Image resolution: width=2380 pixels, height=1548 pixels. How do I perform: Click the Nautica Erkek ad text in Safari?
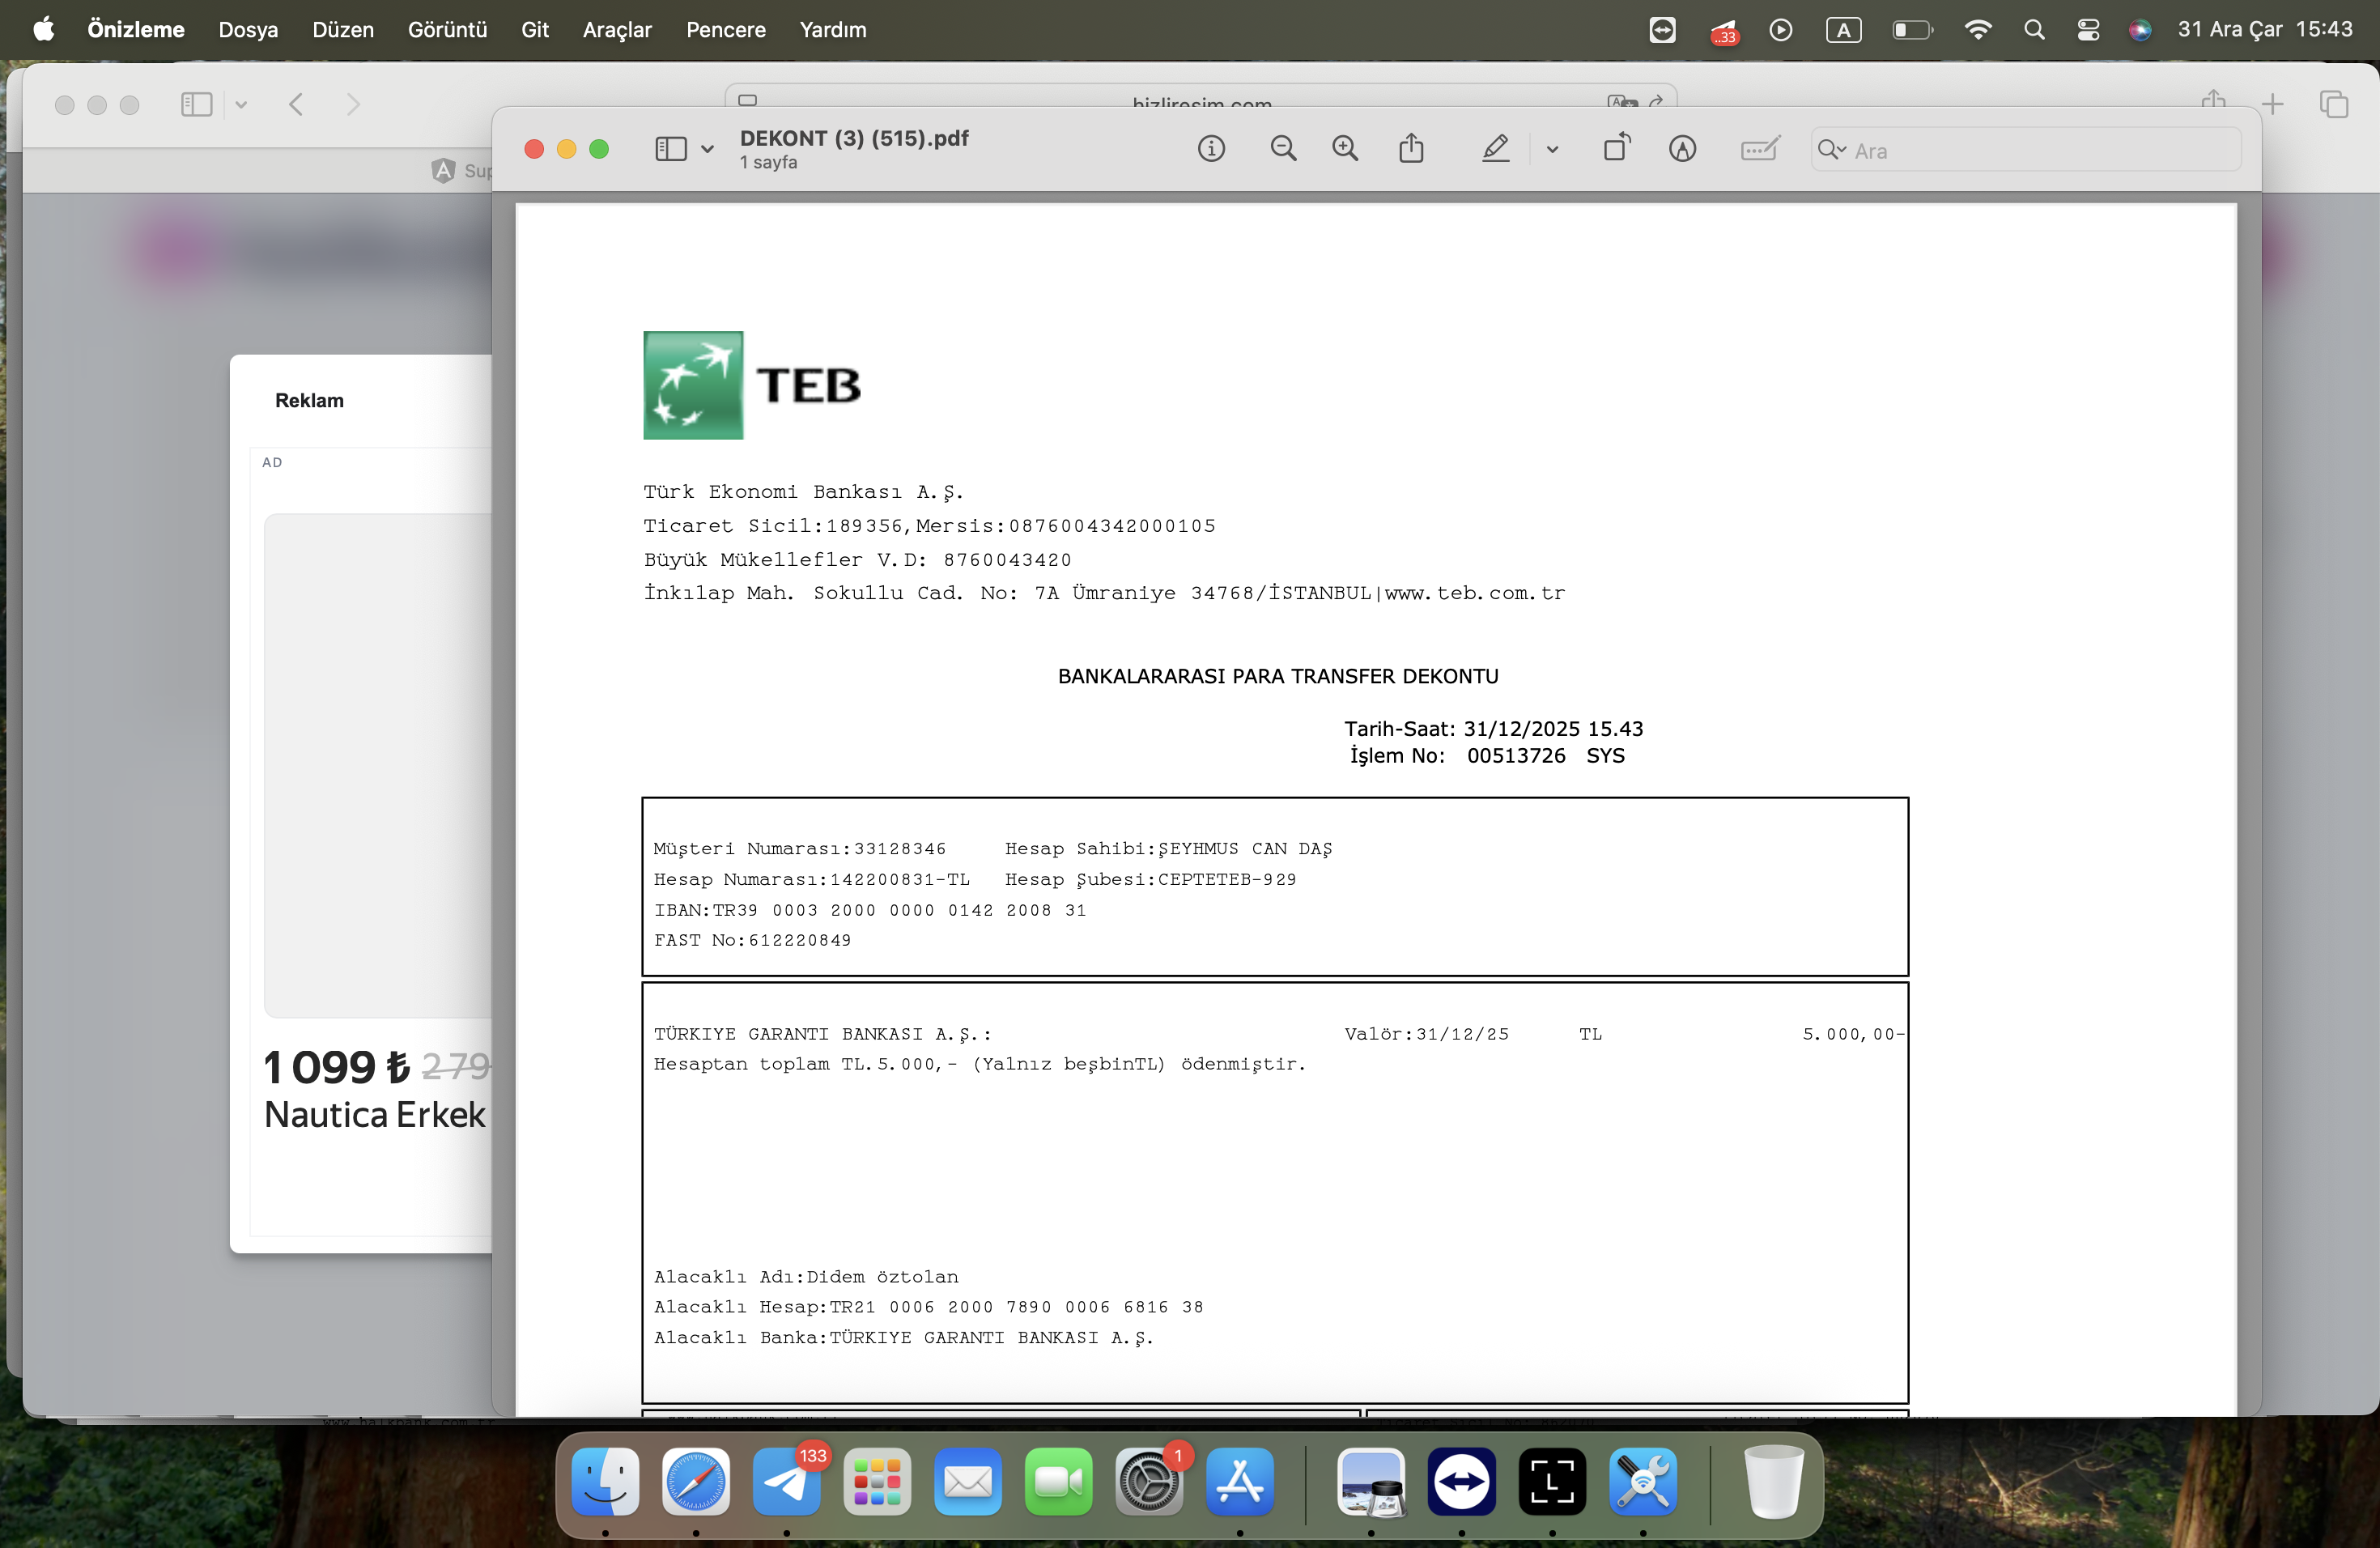(x=375, y=1114)
